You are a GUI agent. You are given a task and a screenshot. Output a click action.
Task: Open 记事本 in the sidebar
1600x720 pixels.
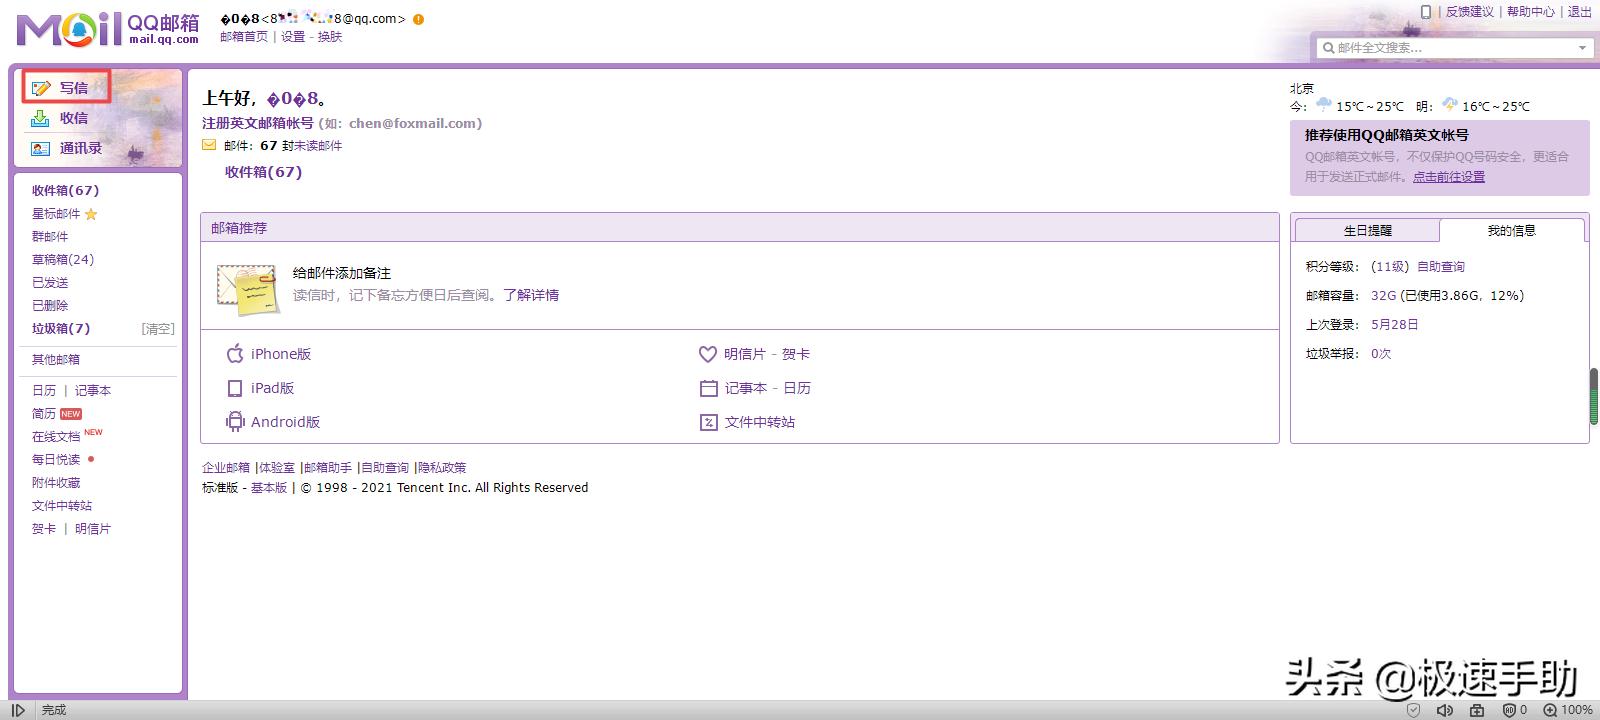click(93, 391)
